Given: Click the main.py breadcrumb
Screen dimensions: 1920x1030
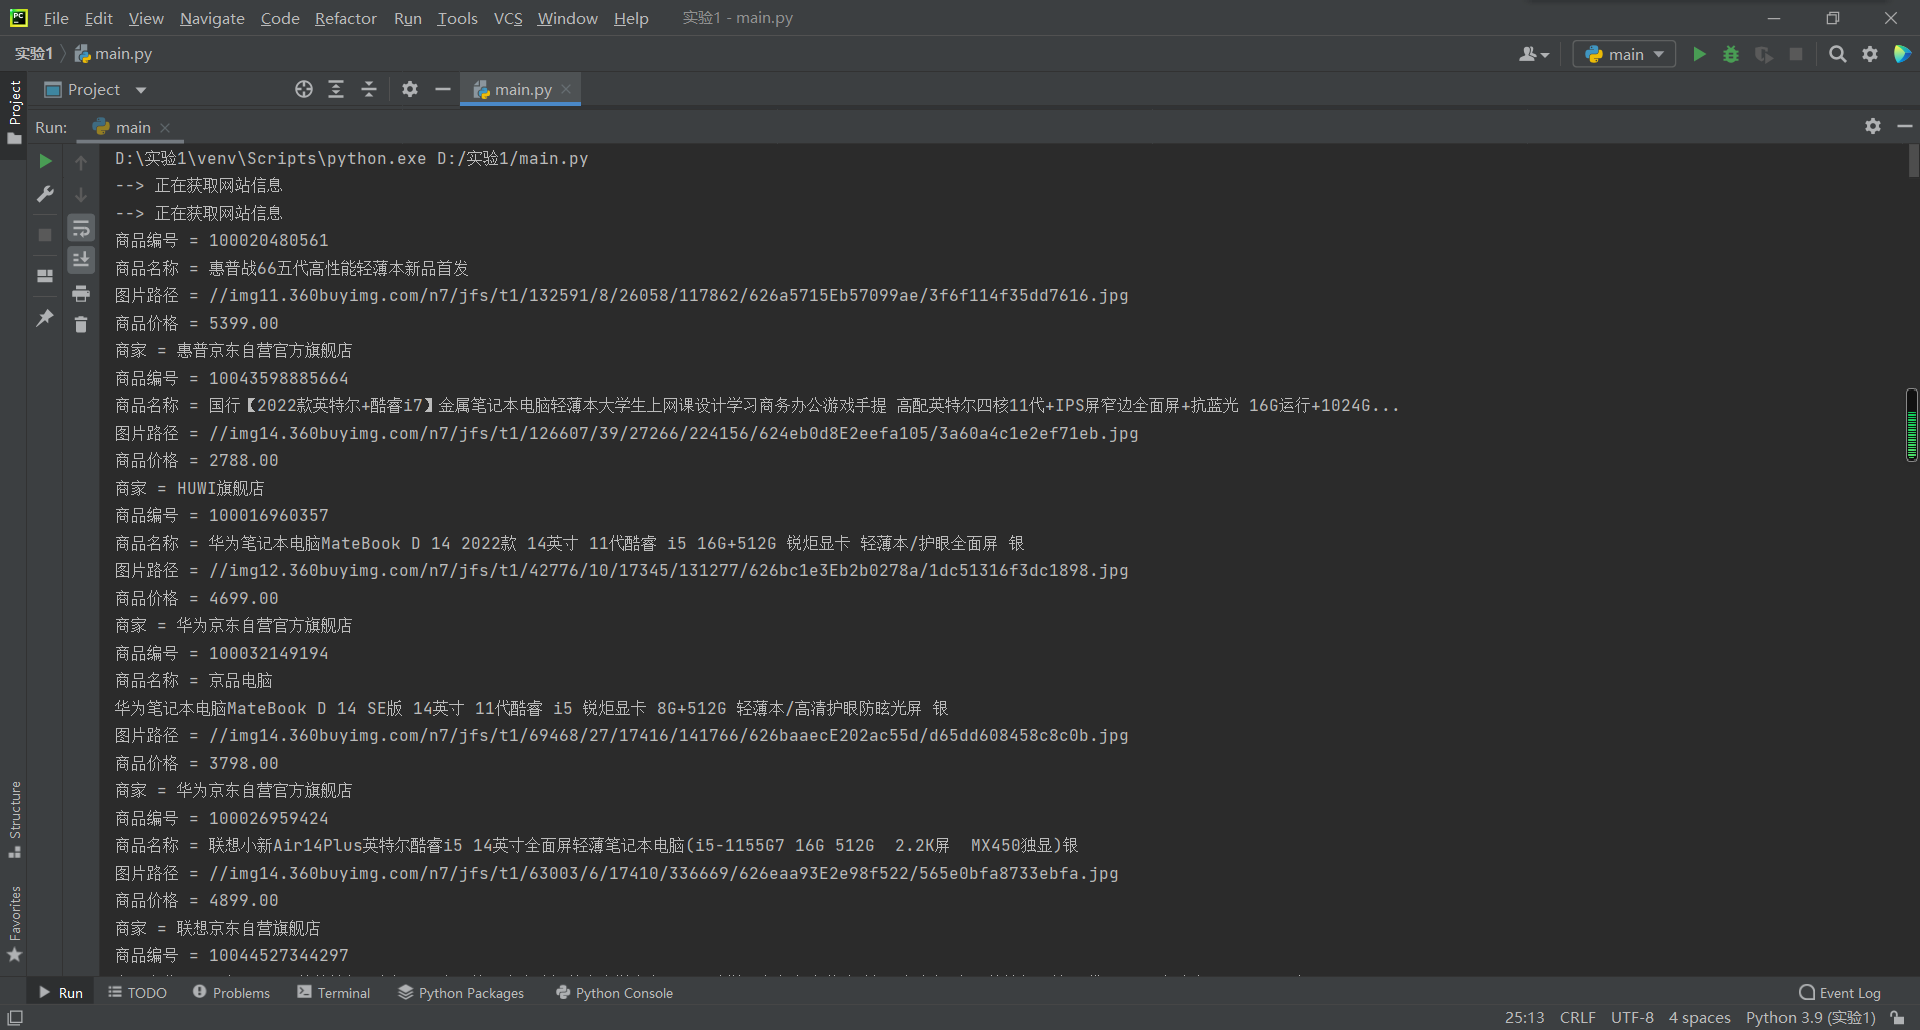Looking at the screenshot, I should point(113,54).
